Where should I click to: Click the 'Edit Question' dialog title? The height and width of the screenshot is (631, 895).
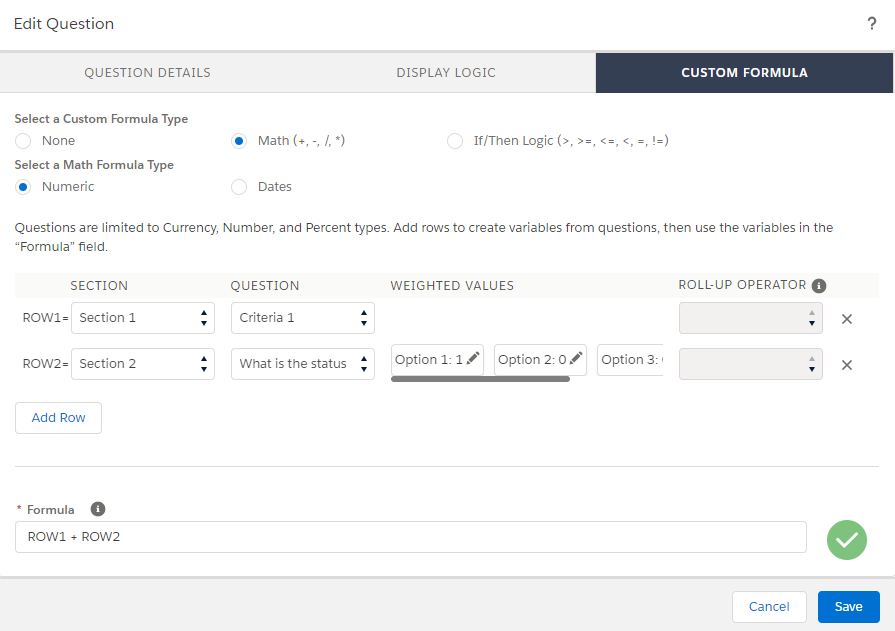64,24
